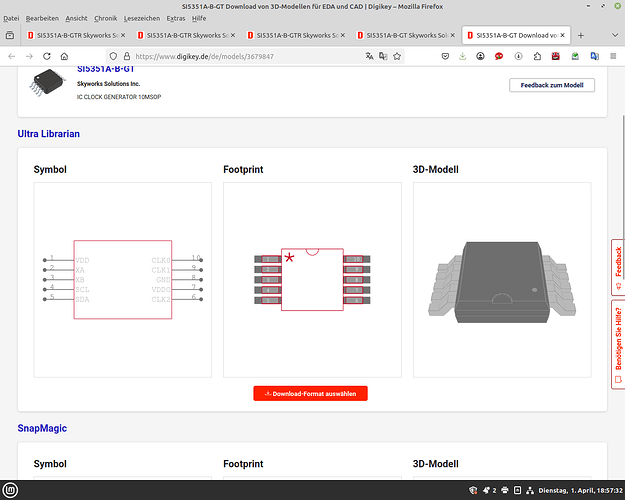Open the side Feedback tab

[x=618, y=267]
